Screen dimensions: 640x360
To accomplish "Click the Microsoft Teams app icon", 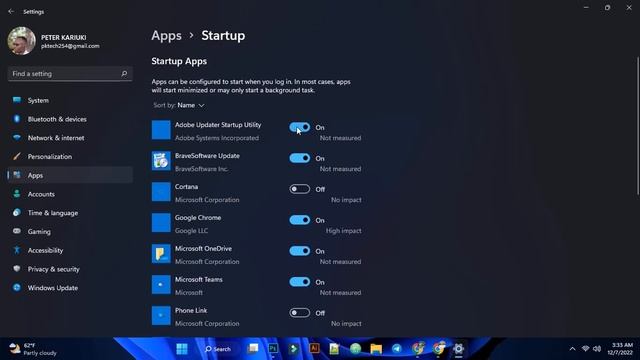I will pyautogui.click(x=161, y=284).
